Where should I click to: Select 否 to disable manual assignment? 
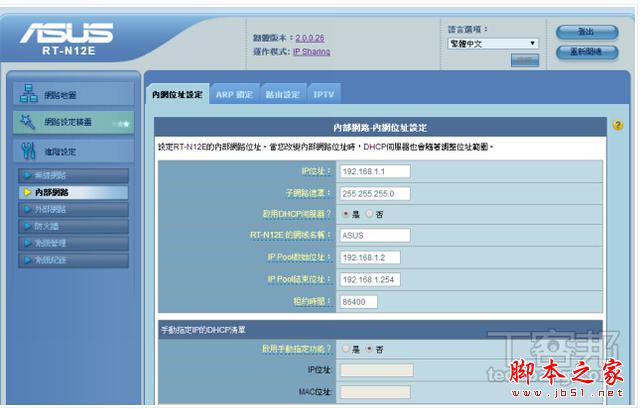tap(369, 349)
